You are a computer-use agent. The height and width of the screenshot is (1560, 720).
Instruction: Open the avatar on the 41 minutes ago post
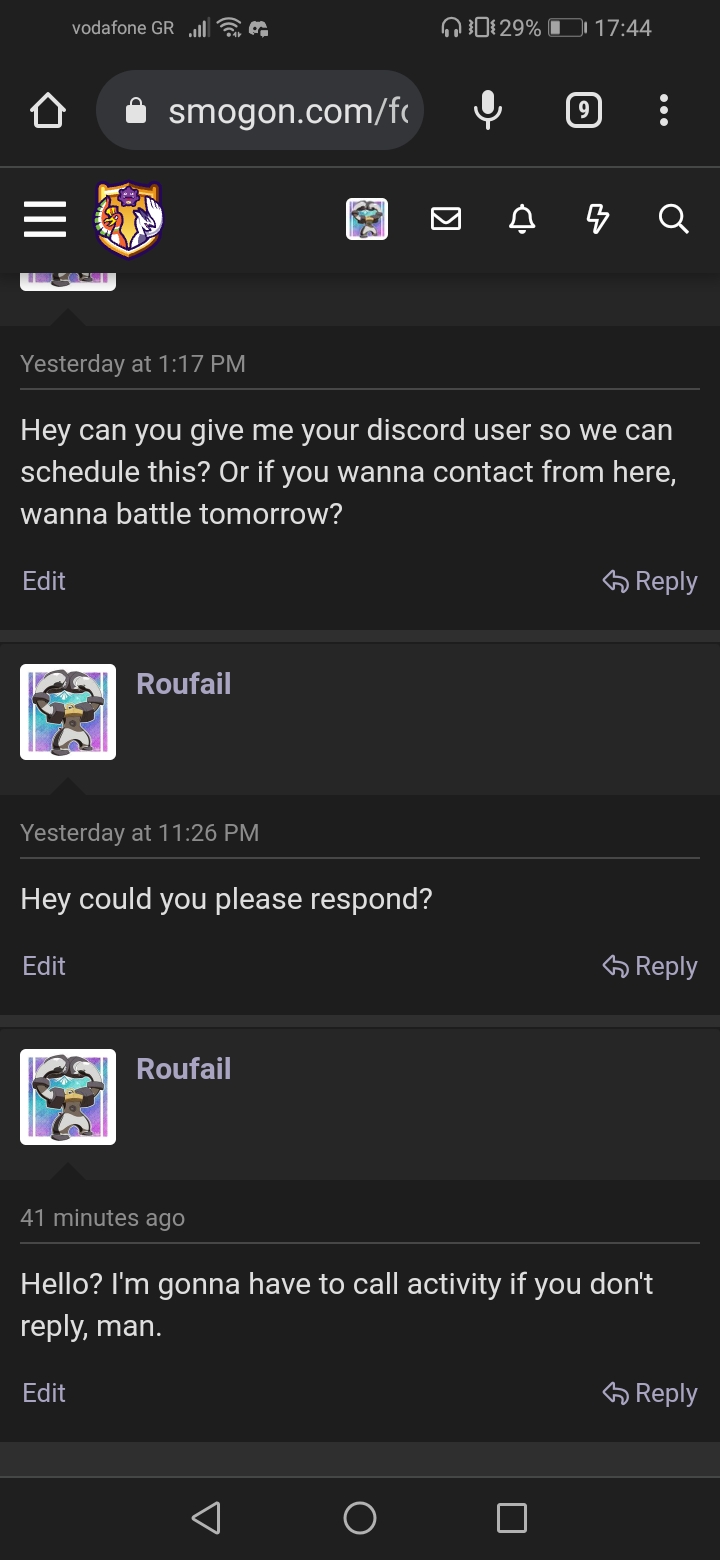[x=68, y=1096]
